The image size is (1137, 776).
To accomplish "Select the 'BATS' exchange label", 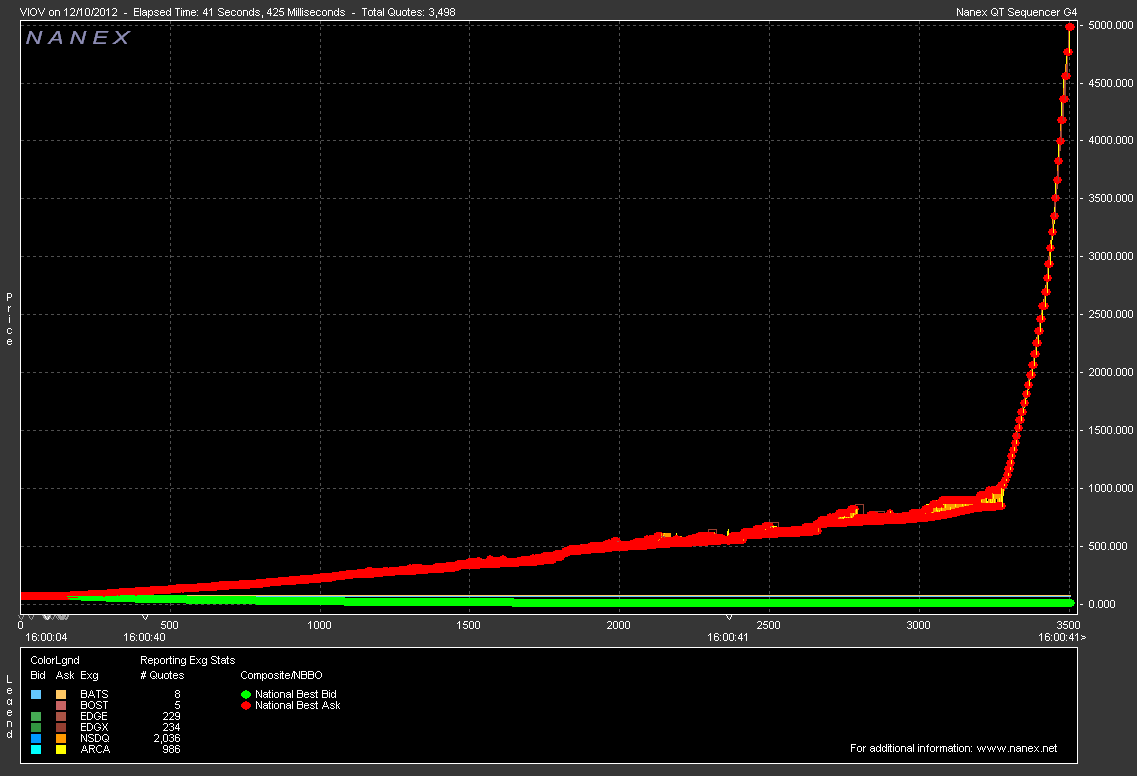I will point(94,694).
